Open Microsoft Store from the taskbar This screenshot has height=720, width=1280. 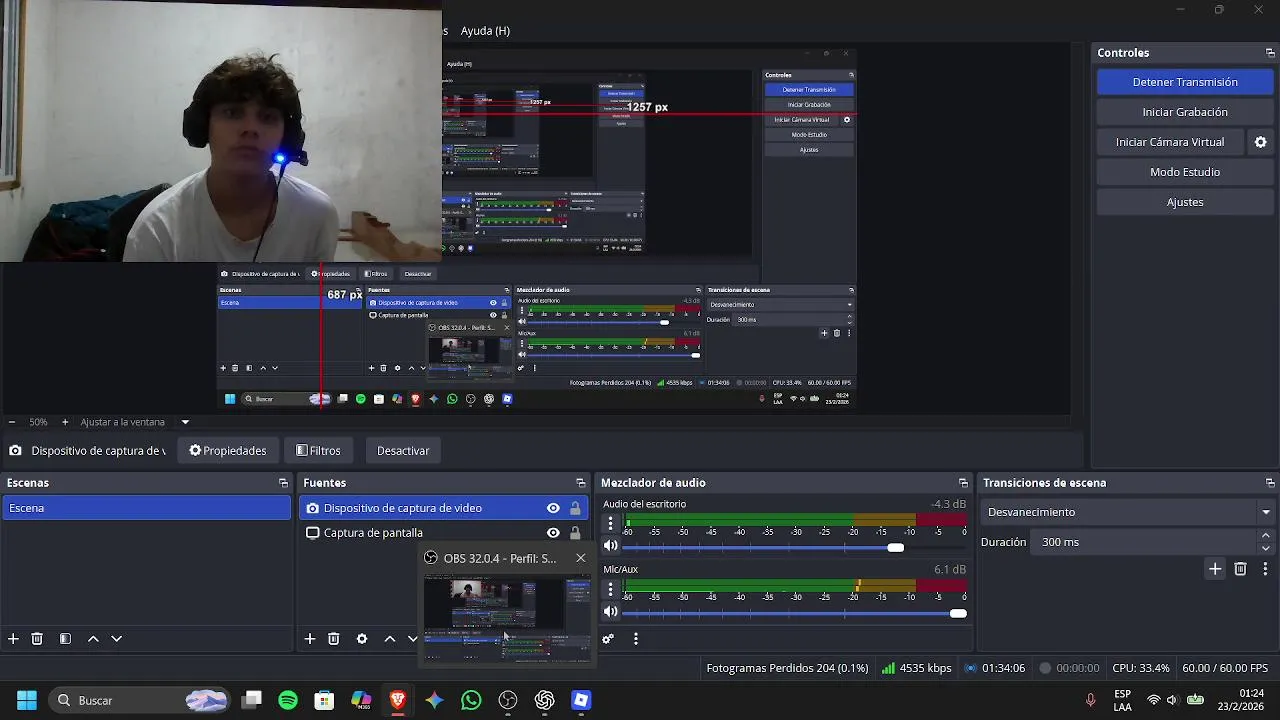point(324,700)
